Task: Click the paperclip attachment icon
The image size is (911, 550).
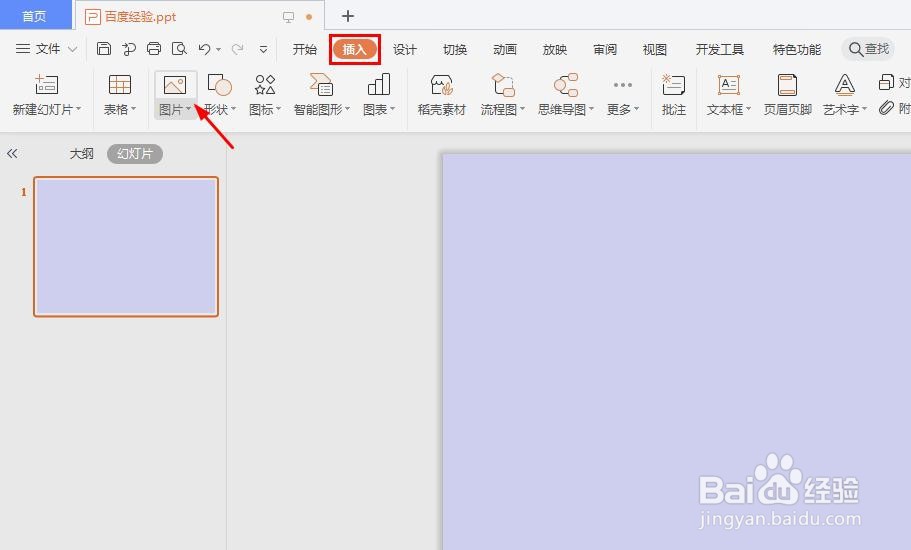Action: pos(886,107)
